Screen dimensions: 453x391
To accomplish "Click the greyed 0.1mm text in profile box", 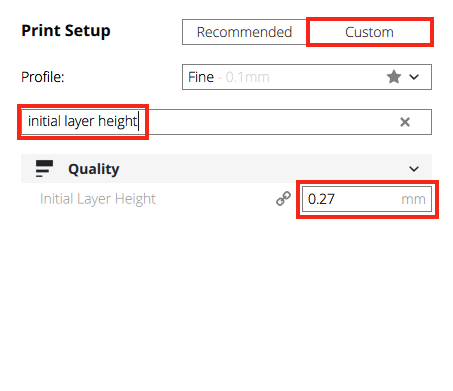I will tap(247, 77).
